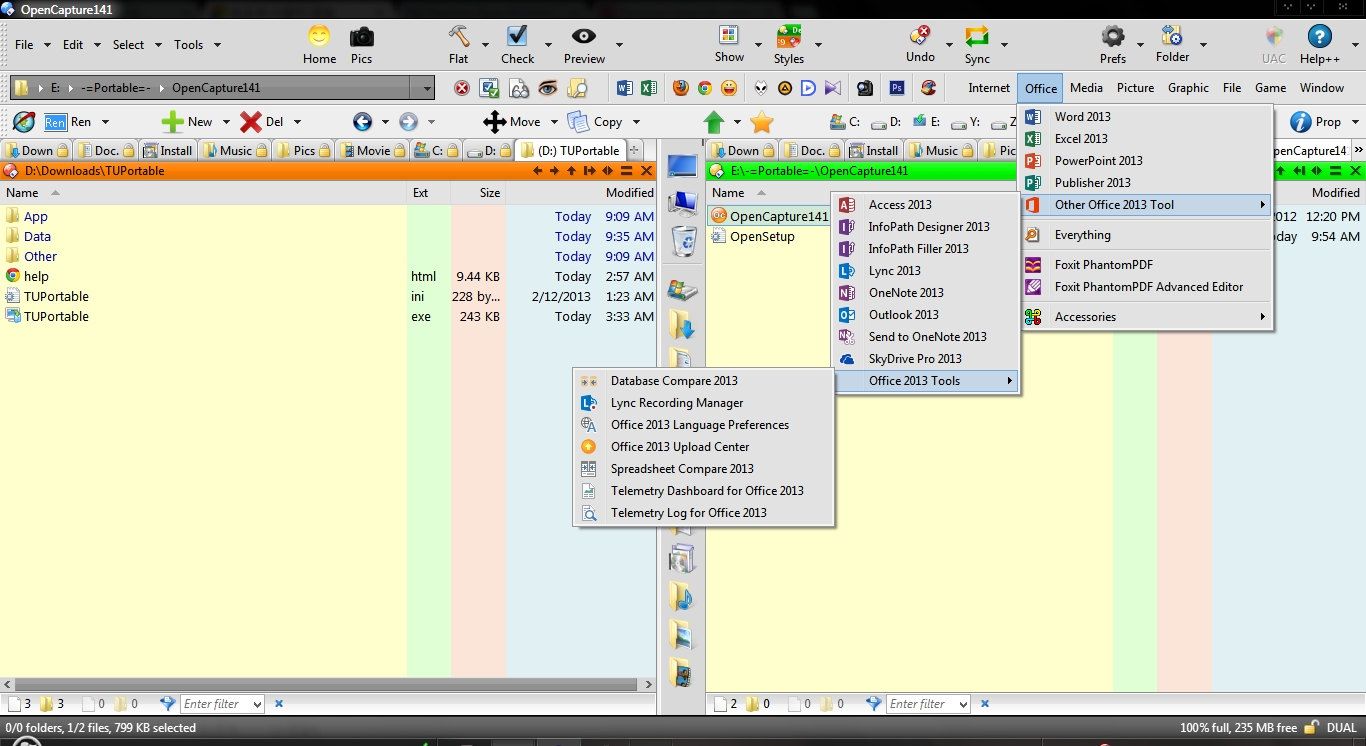Click the Ren rename button
This screenshot has width=1366, height=746.
(x=68, y=122)
